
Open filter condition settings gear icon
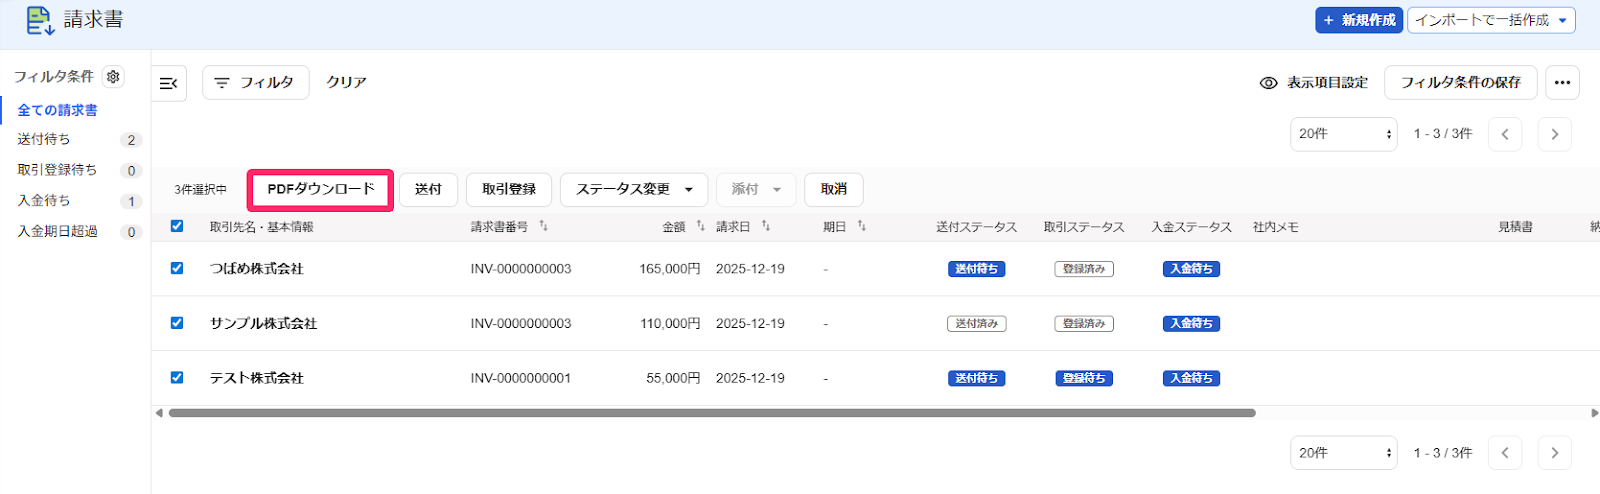[114, 77]
